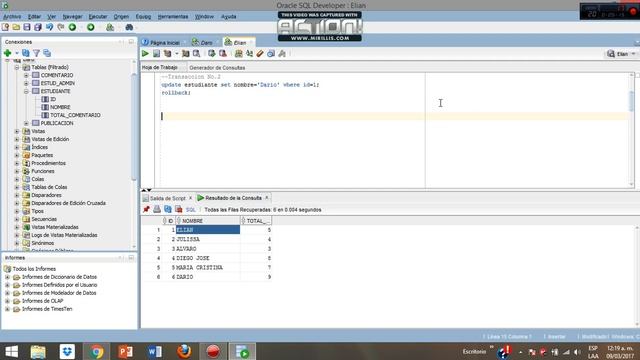Open the Ayuda menu

pyautogui.click(x=229, y=17)
